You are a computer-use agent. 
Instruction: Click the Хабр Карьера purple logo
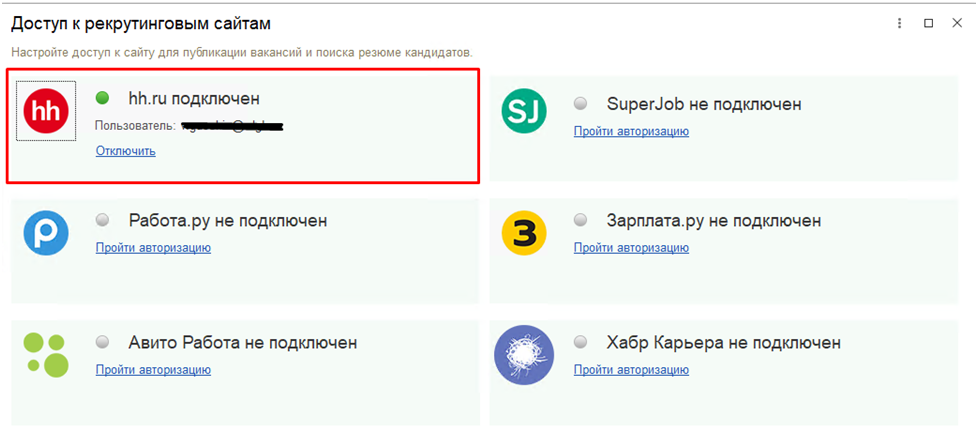tap(524, 354)
